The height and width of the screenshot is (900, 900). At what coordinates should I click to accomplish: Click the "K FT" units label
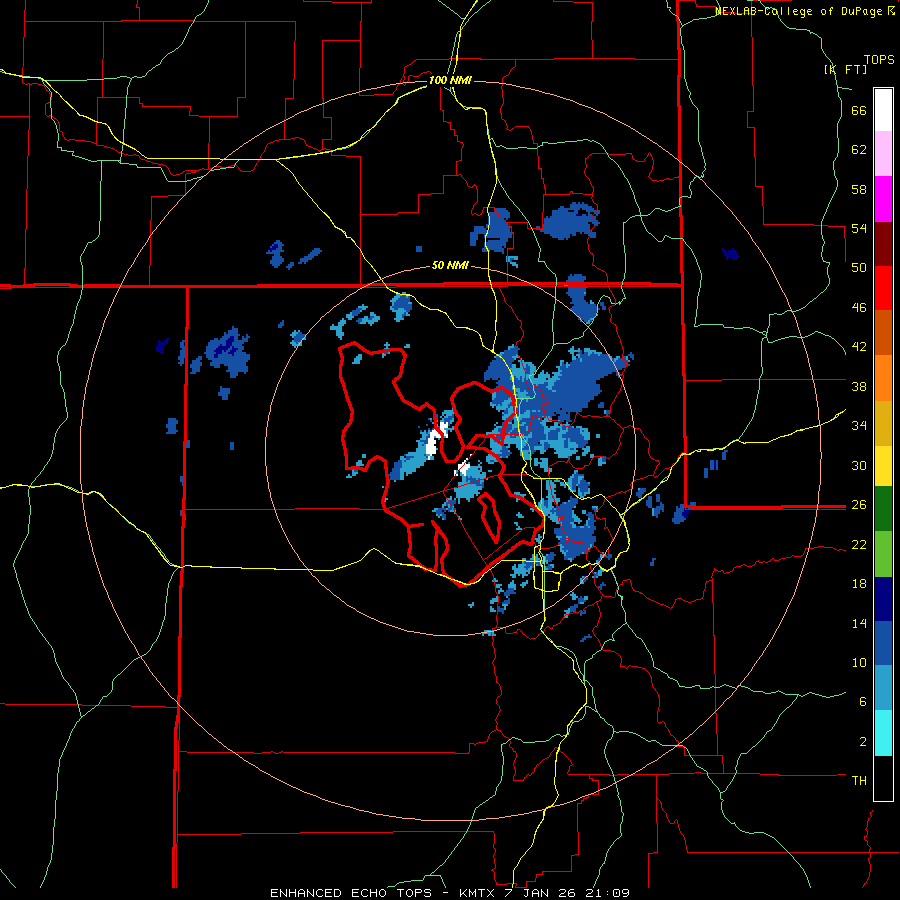coord(845,69)
